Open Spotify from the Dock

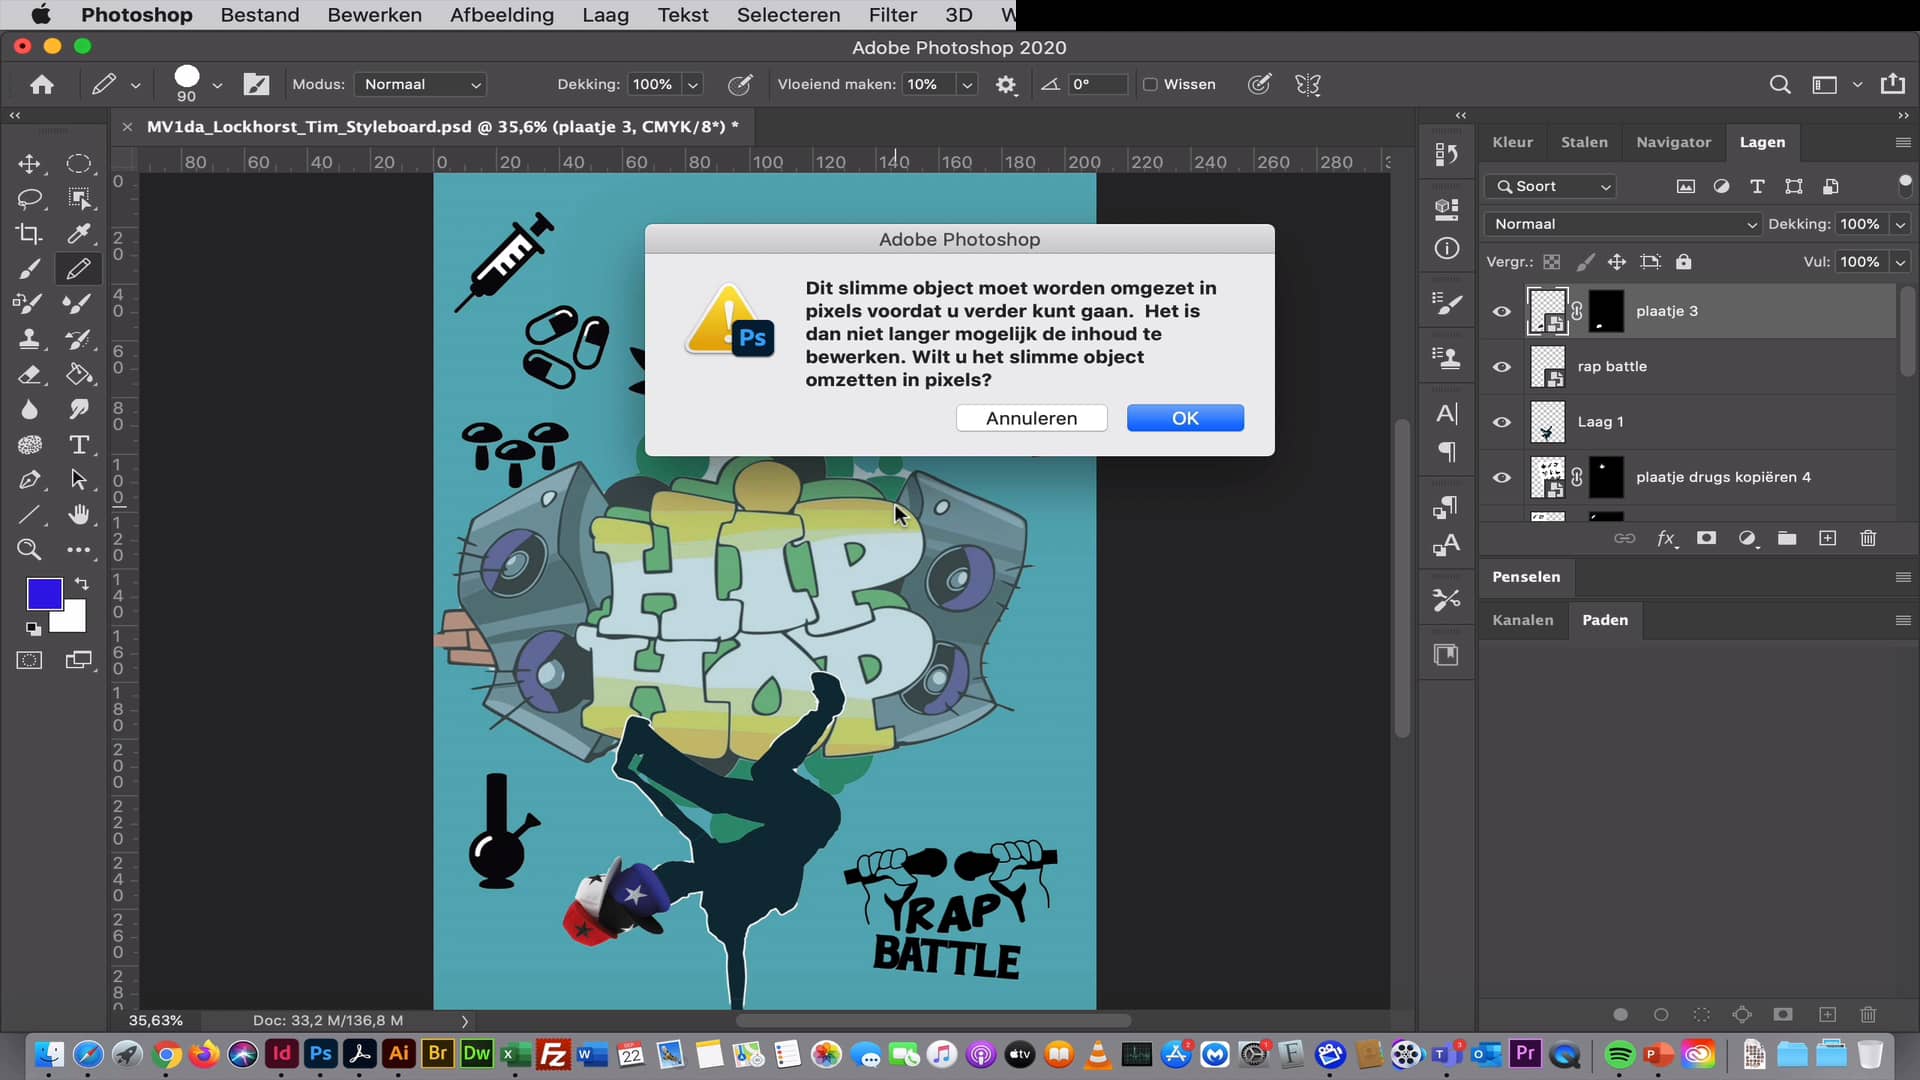[x=1619, y=1055]
